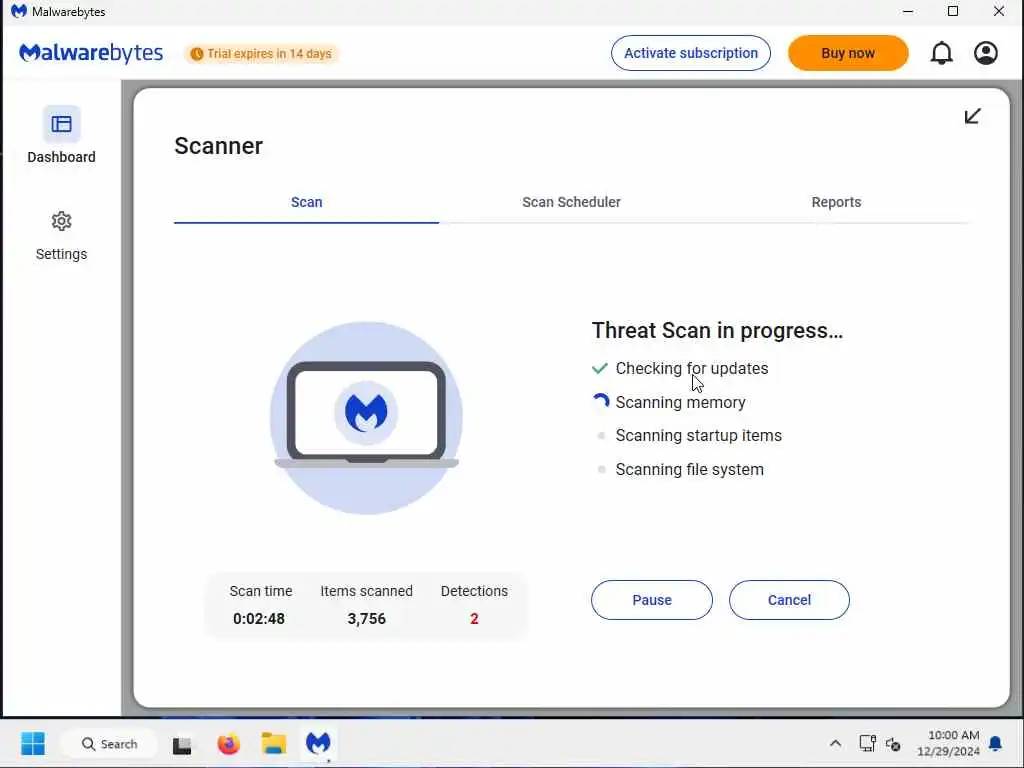The image size is (1024, 768).
Task: Open the Windows notification bell in tray
Action: click(x=996, y=743)
